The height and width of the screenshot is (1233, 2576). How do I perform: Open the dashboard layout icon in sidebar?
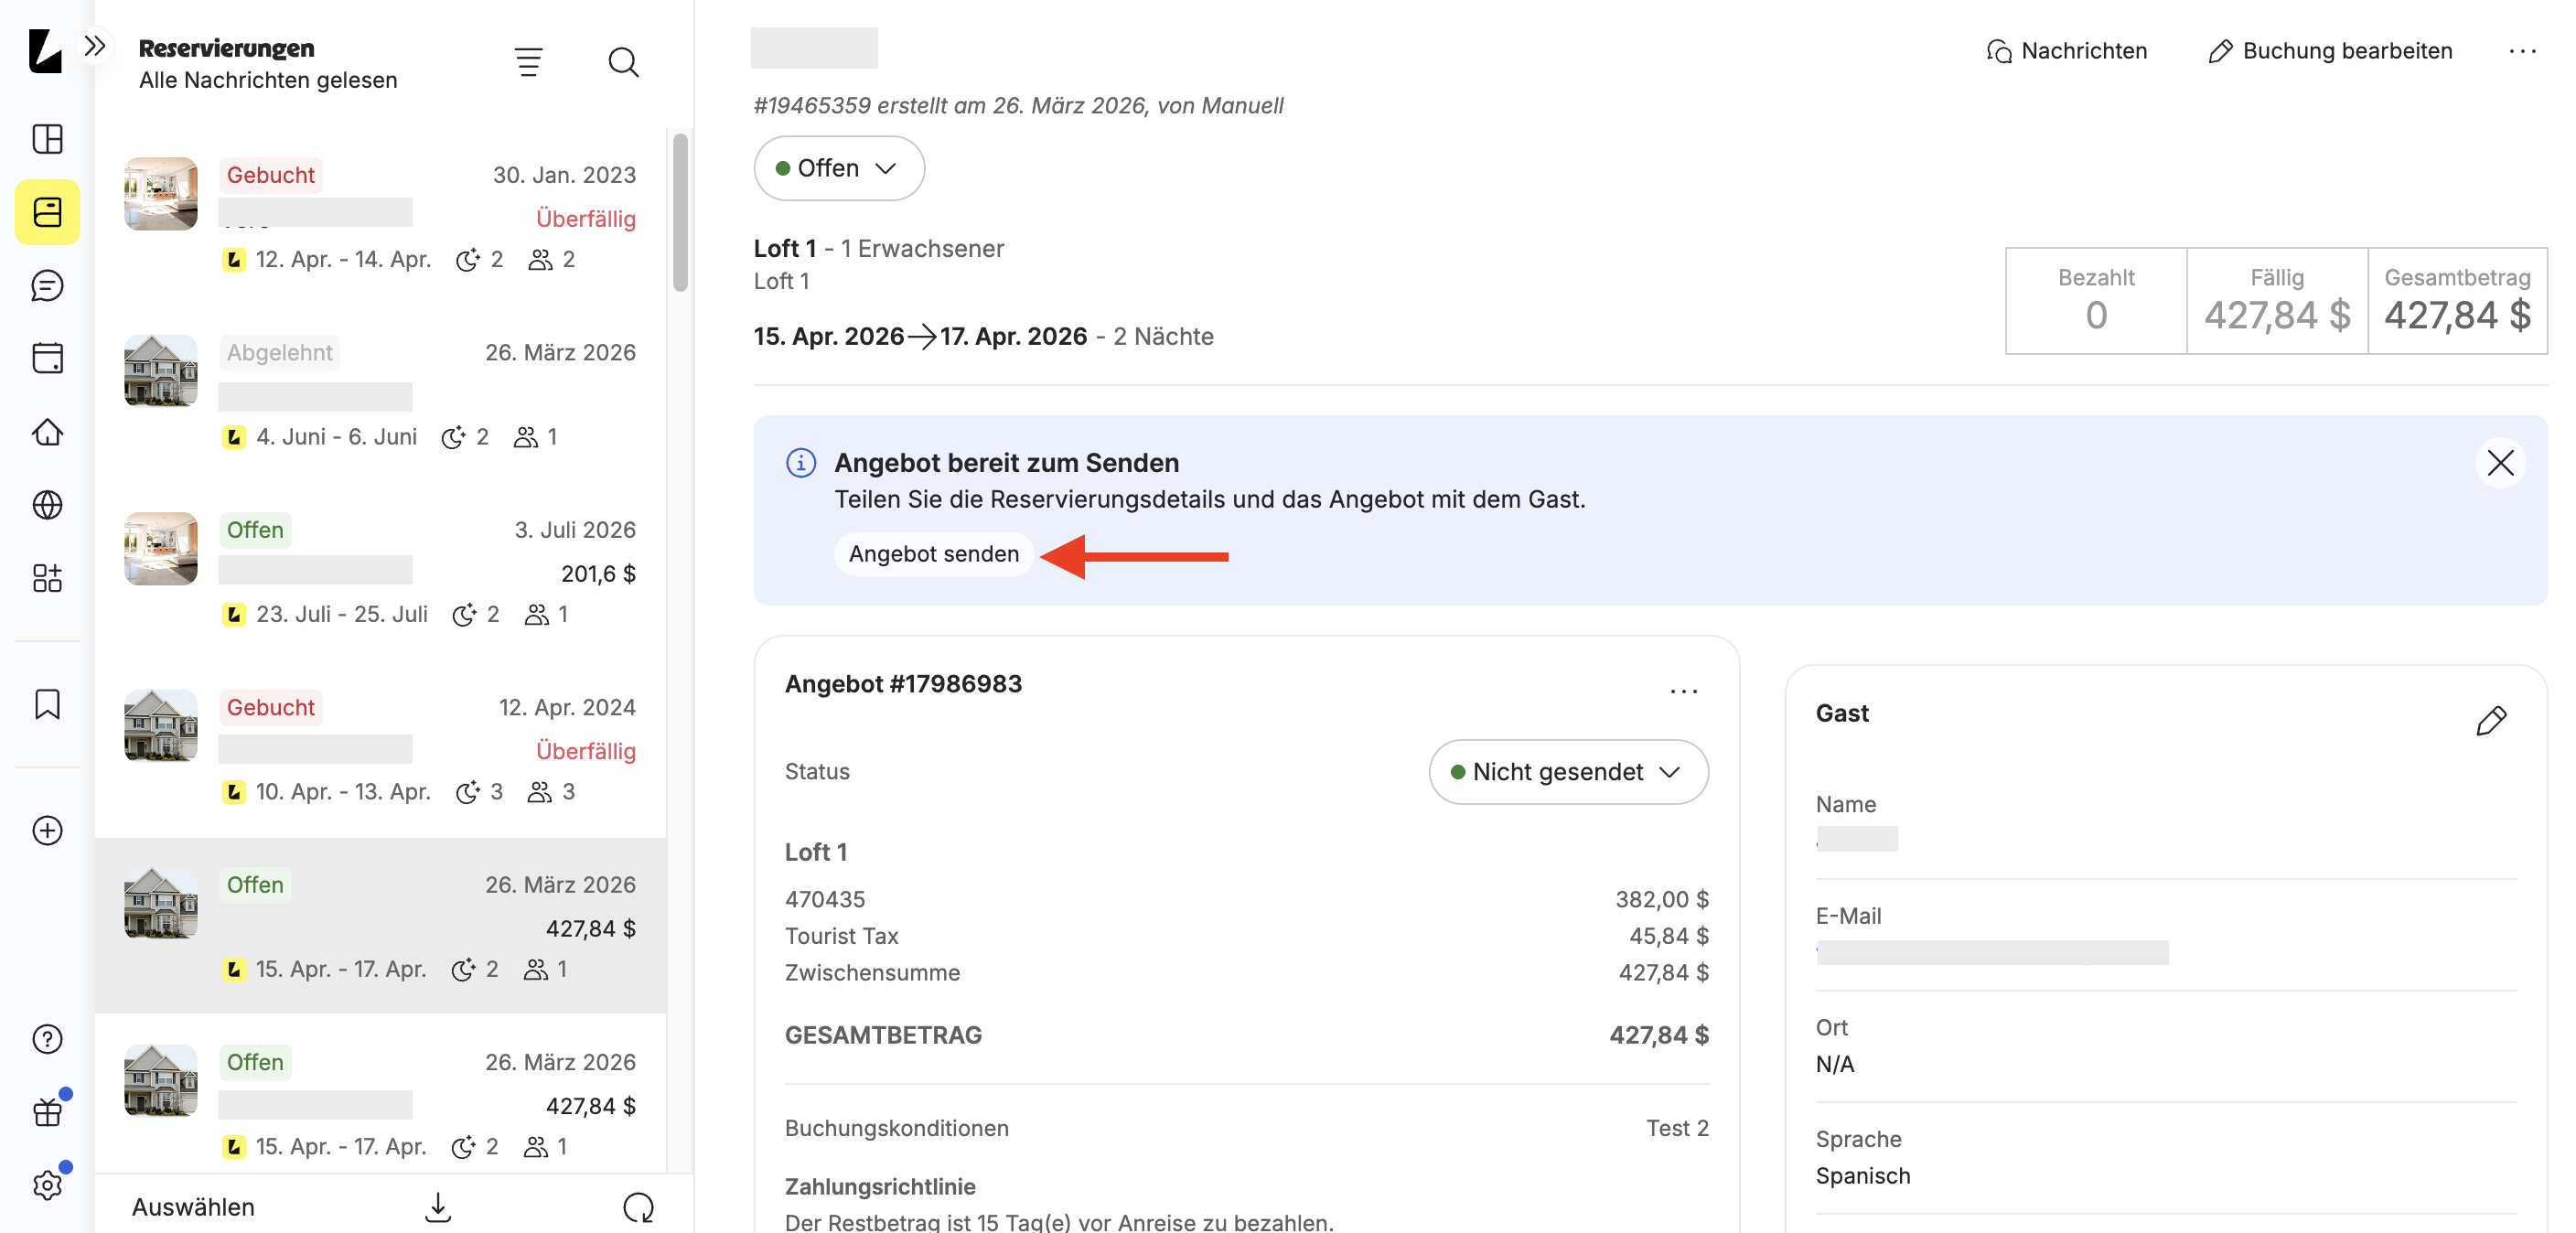point(47,138)
